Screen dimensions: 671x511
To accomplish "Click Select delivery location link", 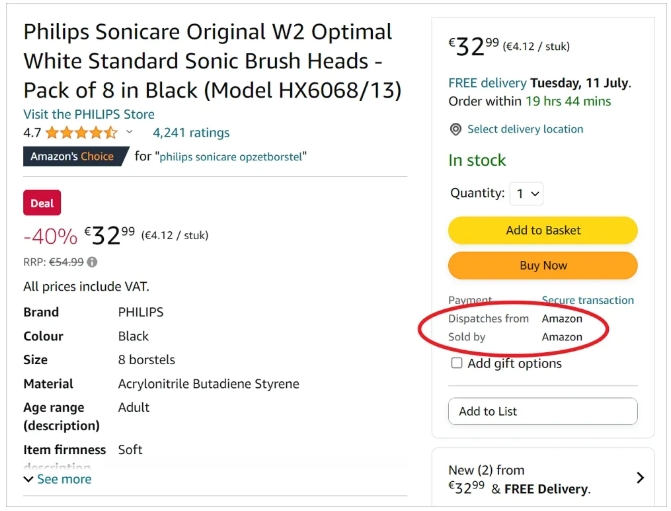I will click(x=525, y=130).
